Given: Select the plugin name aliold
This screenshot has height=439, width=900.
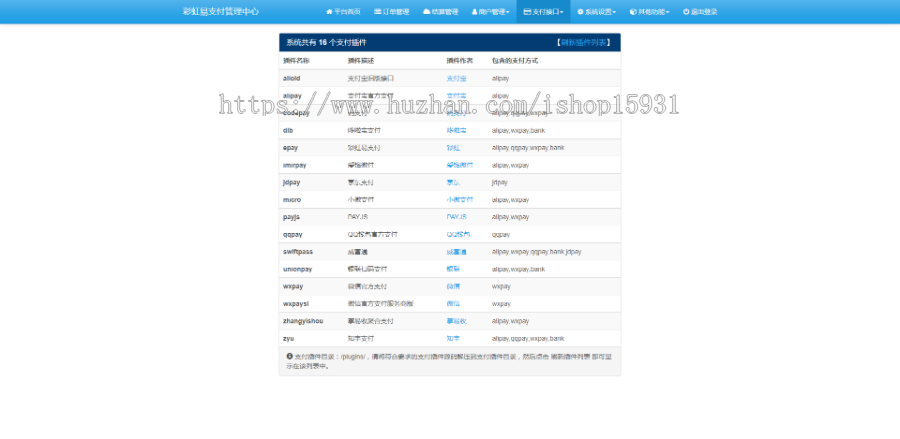Looking at the screenshot, I should coord(292,78).
